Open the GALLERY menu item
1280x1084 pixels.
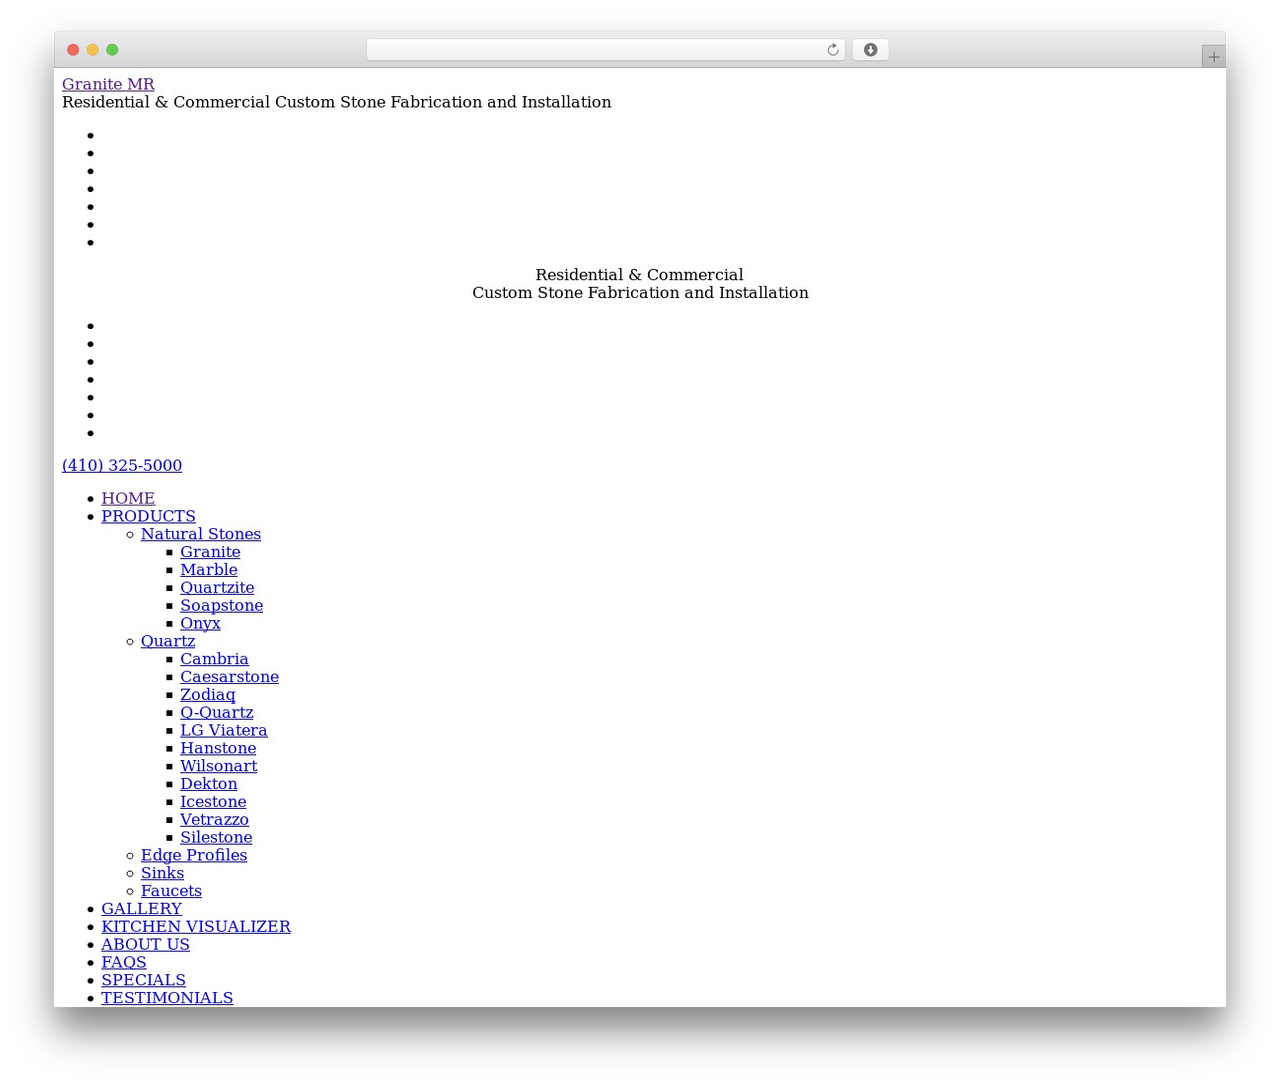click(141, 909)
